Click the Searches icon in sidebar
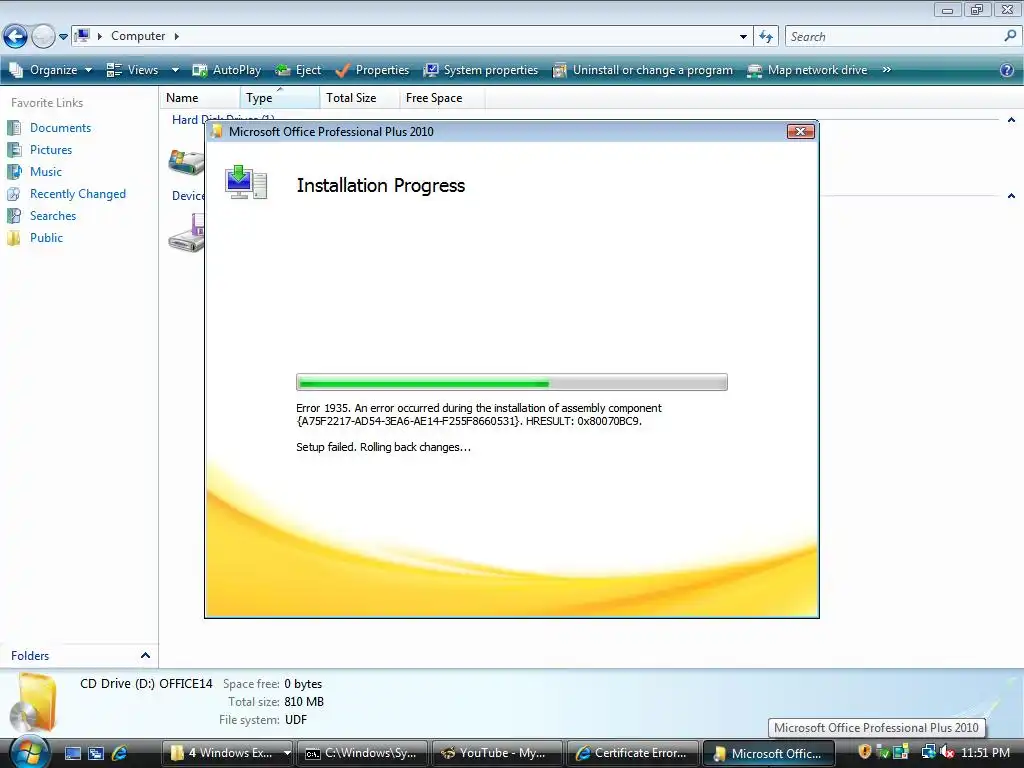The width and height of the screenshot is (1024, 768). [x=14, y=216]
